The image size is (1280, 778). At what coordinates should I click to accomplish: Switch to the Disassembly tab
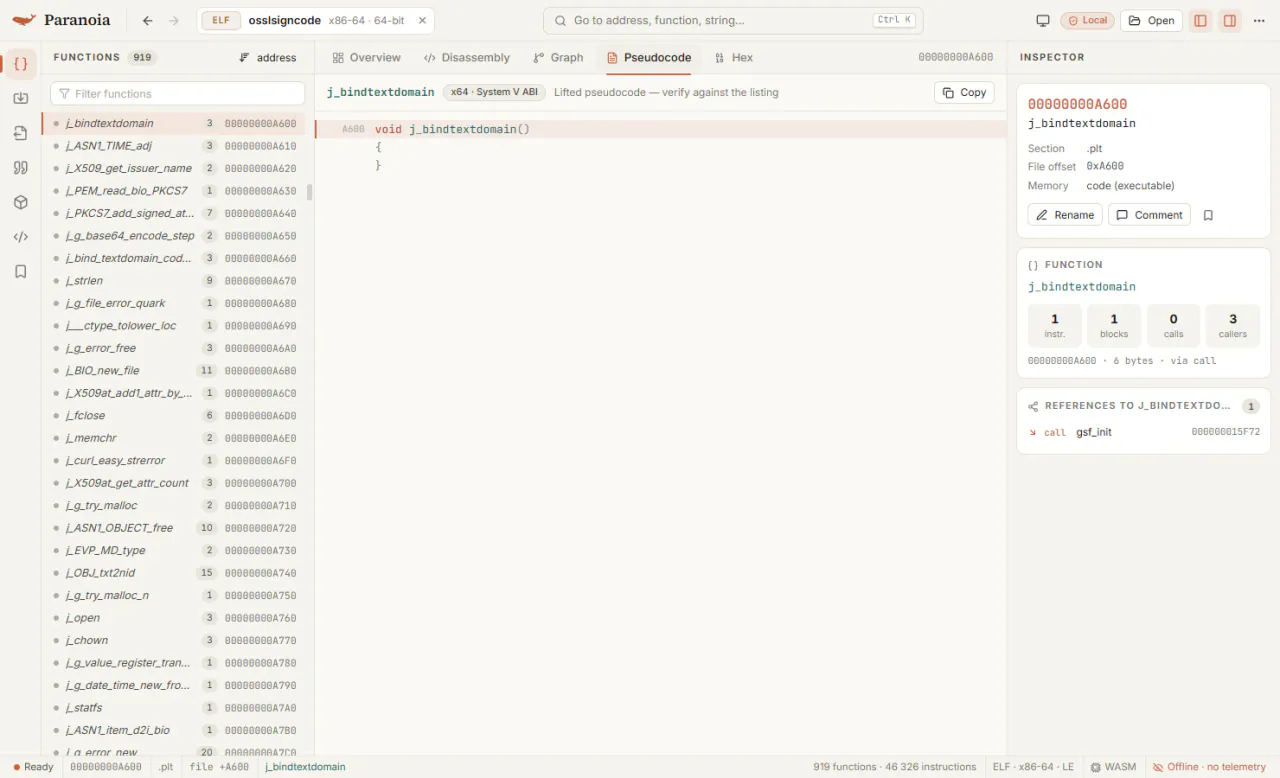point(467,58)
